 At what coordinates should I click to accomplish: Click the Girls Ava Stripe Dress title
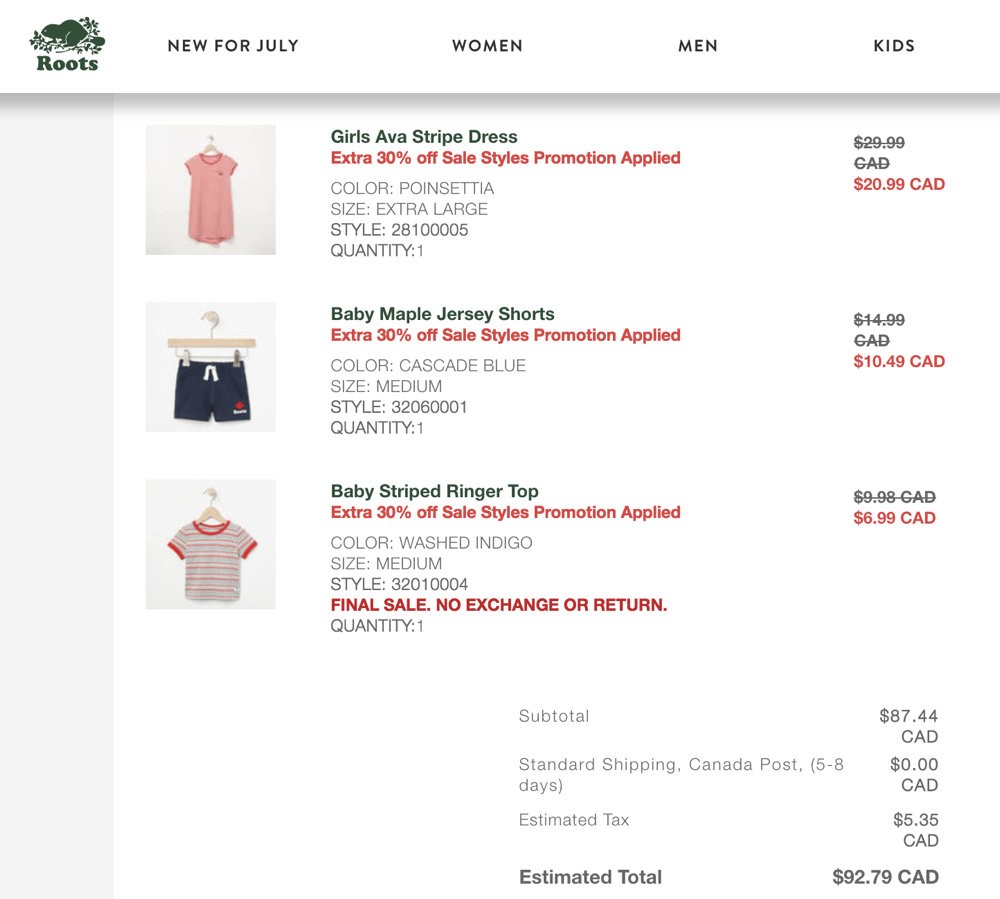pos(424,137)
